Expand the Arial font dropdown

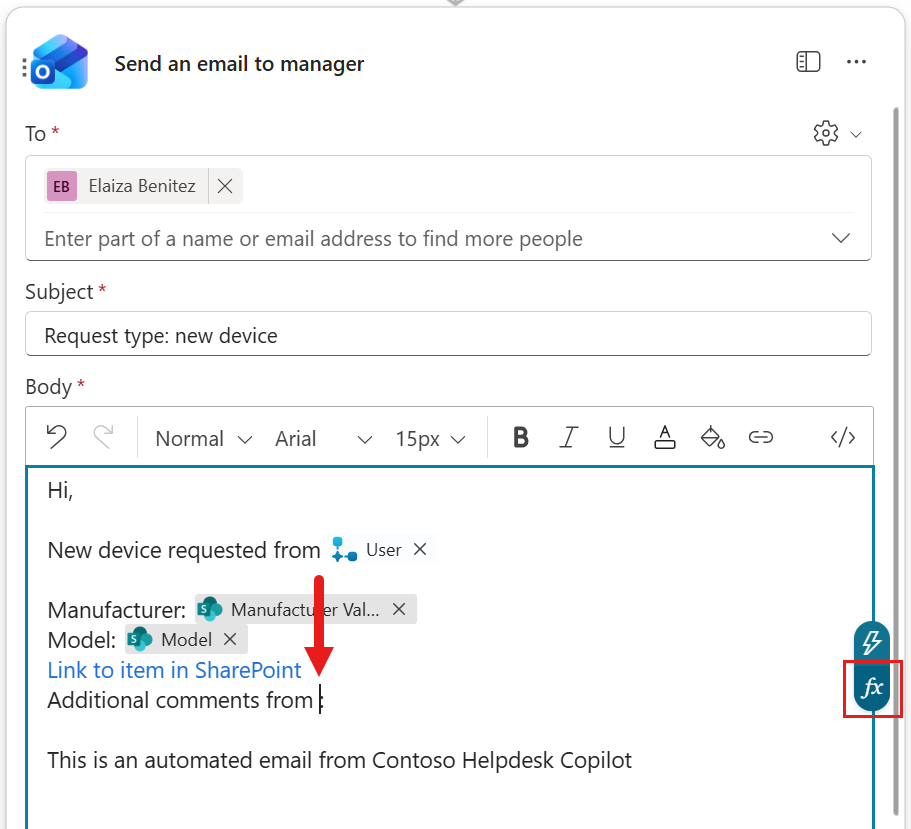point(323,438)
